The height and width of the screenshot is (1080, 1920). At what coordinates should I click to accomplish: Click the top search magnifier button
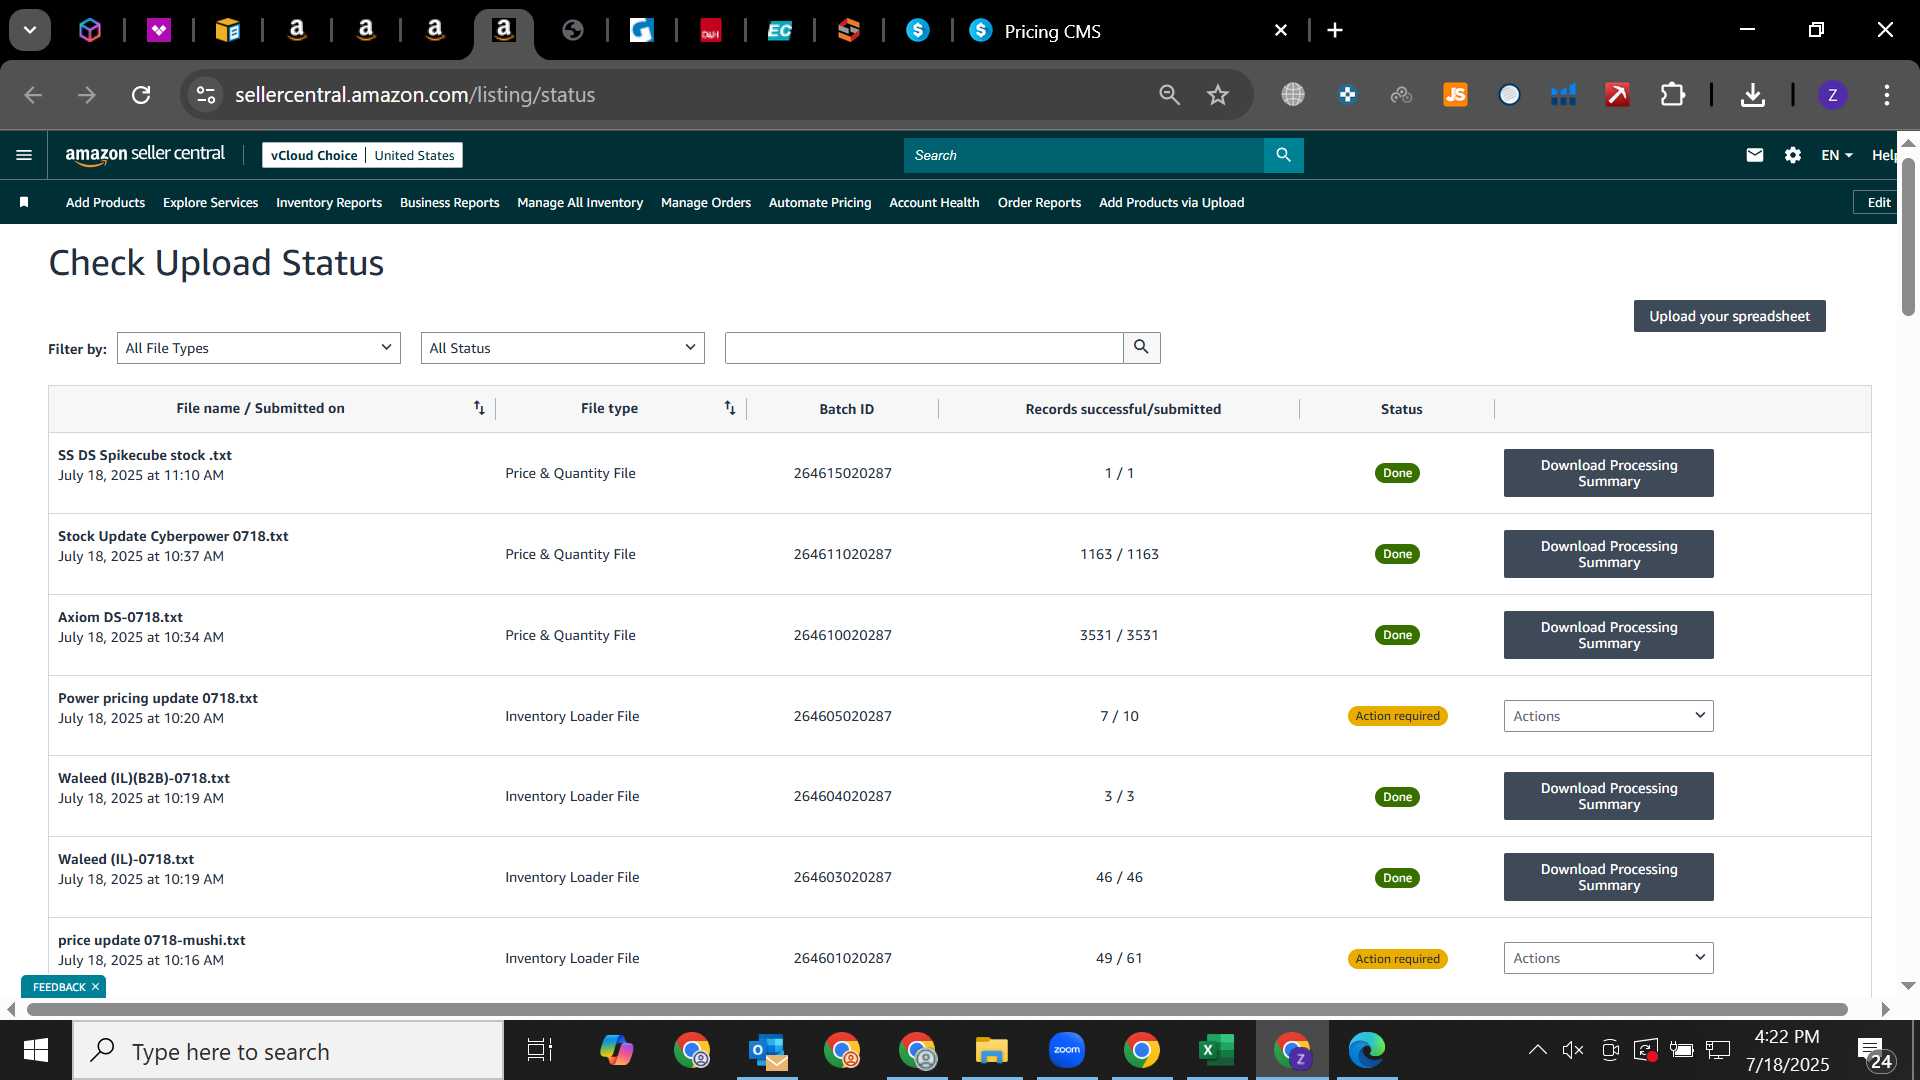point(1284,155)
